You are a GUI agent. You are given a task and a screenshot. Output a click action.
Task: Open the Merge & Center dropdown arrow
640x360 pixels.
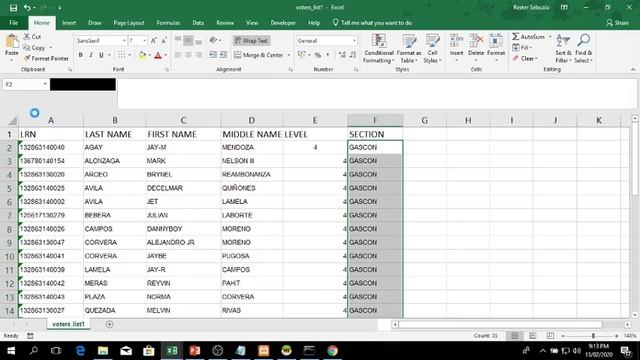pos(289,55)
